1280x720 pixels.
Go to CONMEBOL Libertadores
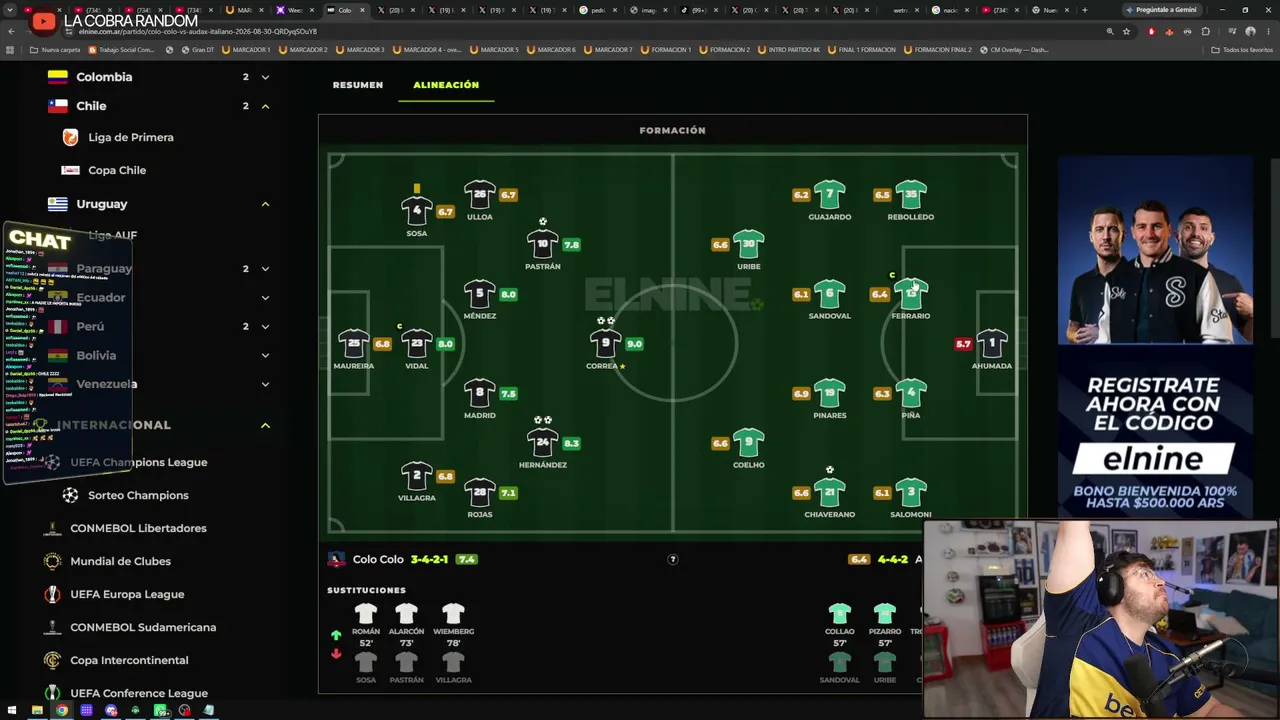point(138,528)
